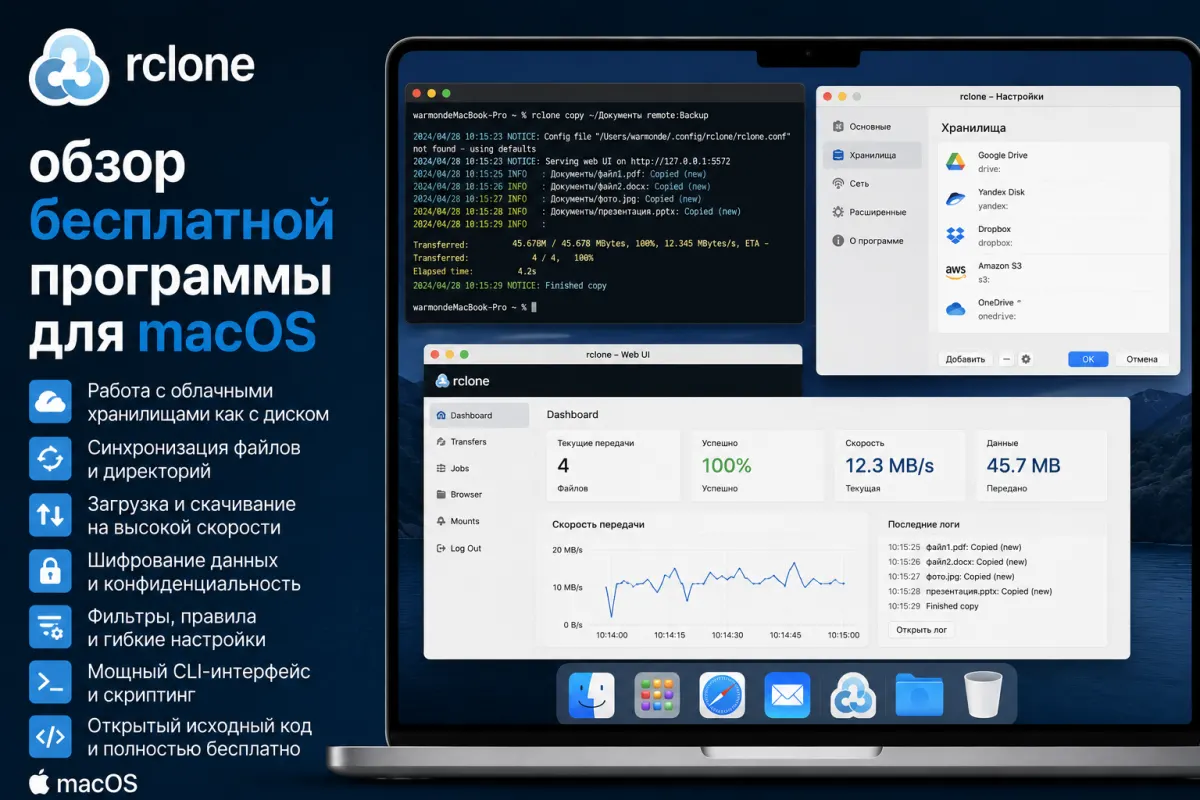Click the 'rclone – Web UI' window title bar
Screen dimensions: 1200x800
[613, 354]
